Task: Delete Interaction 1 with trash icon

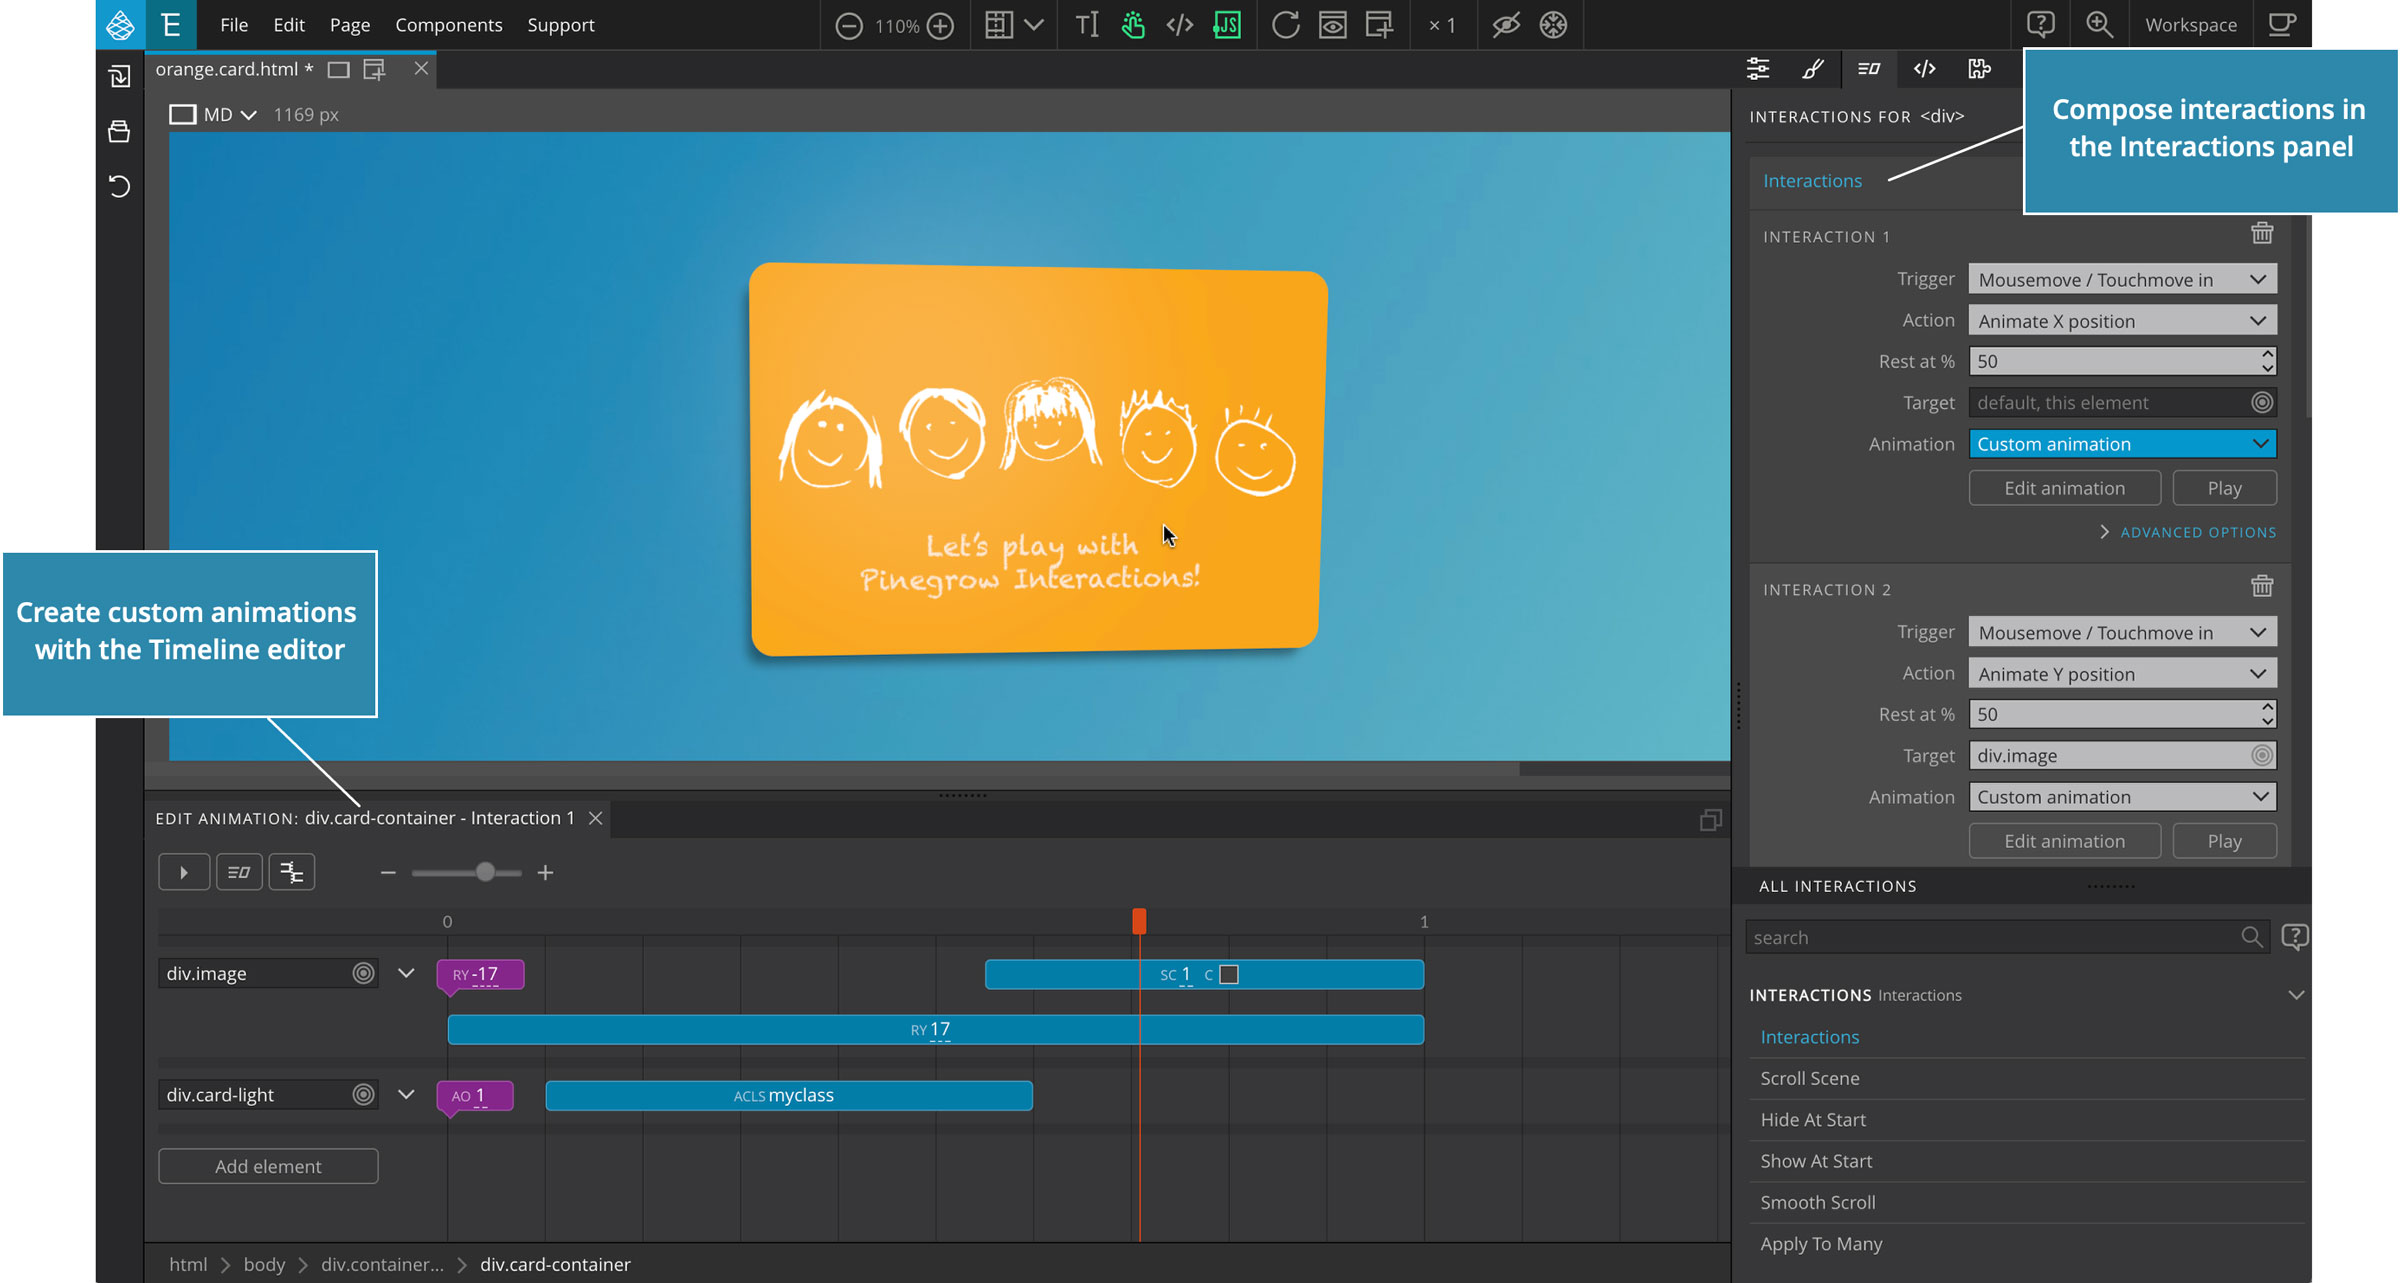Action: coord(2262,234)
